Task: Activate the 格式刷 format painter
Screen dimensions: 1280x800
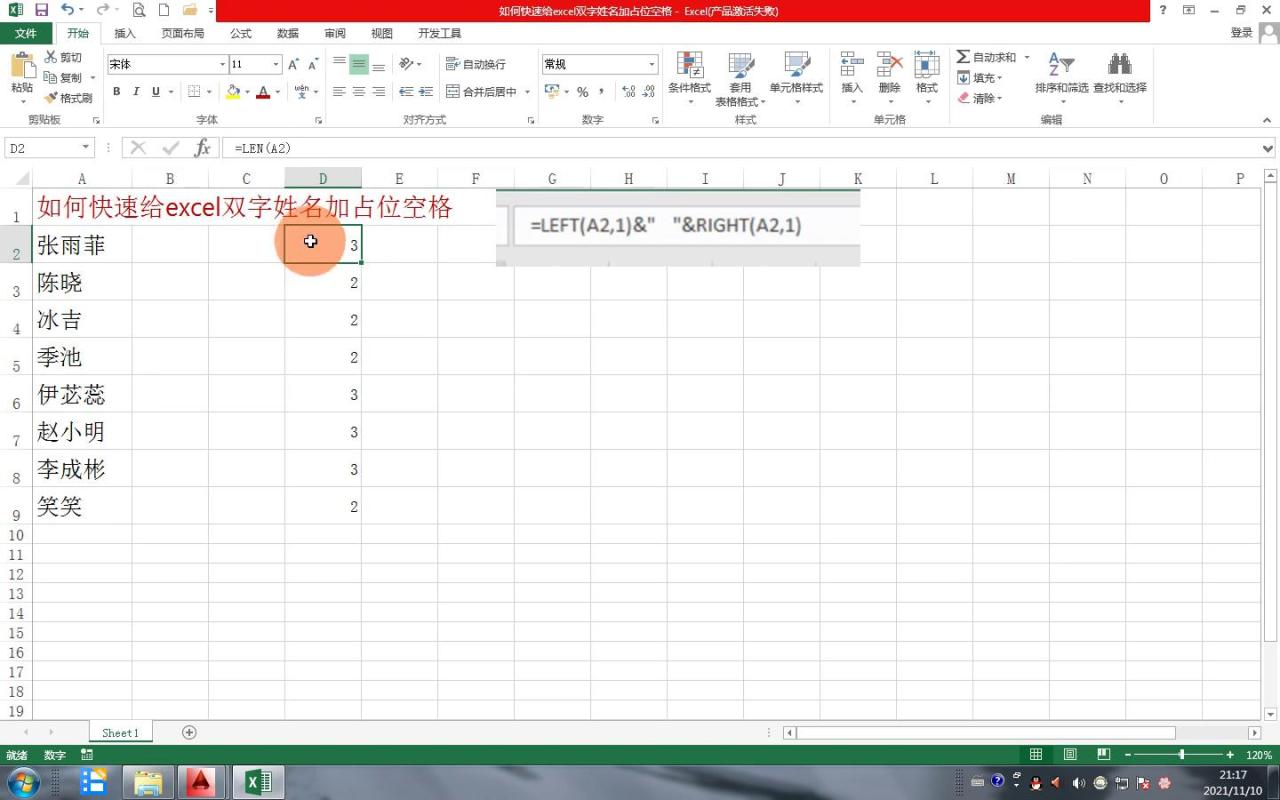Action: click(x=68, y=98)
